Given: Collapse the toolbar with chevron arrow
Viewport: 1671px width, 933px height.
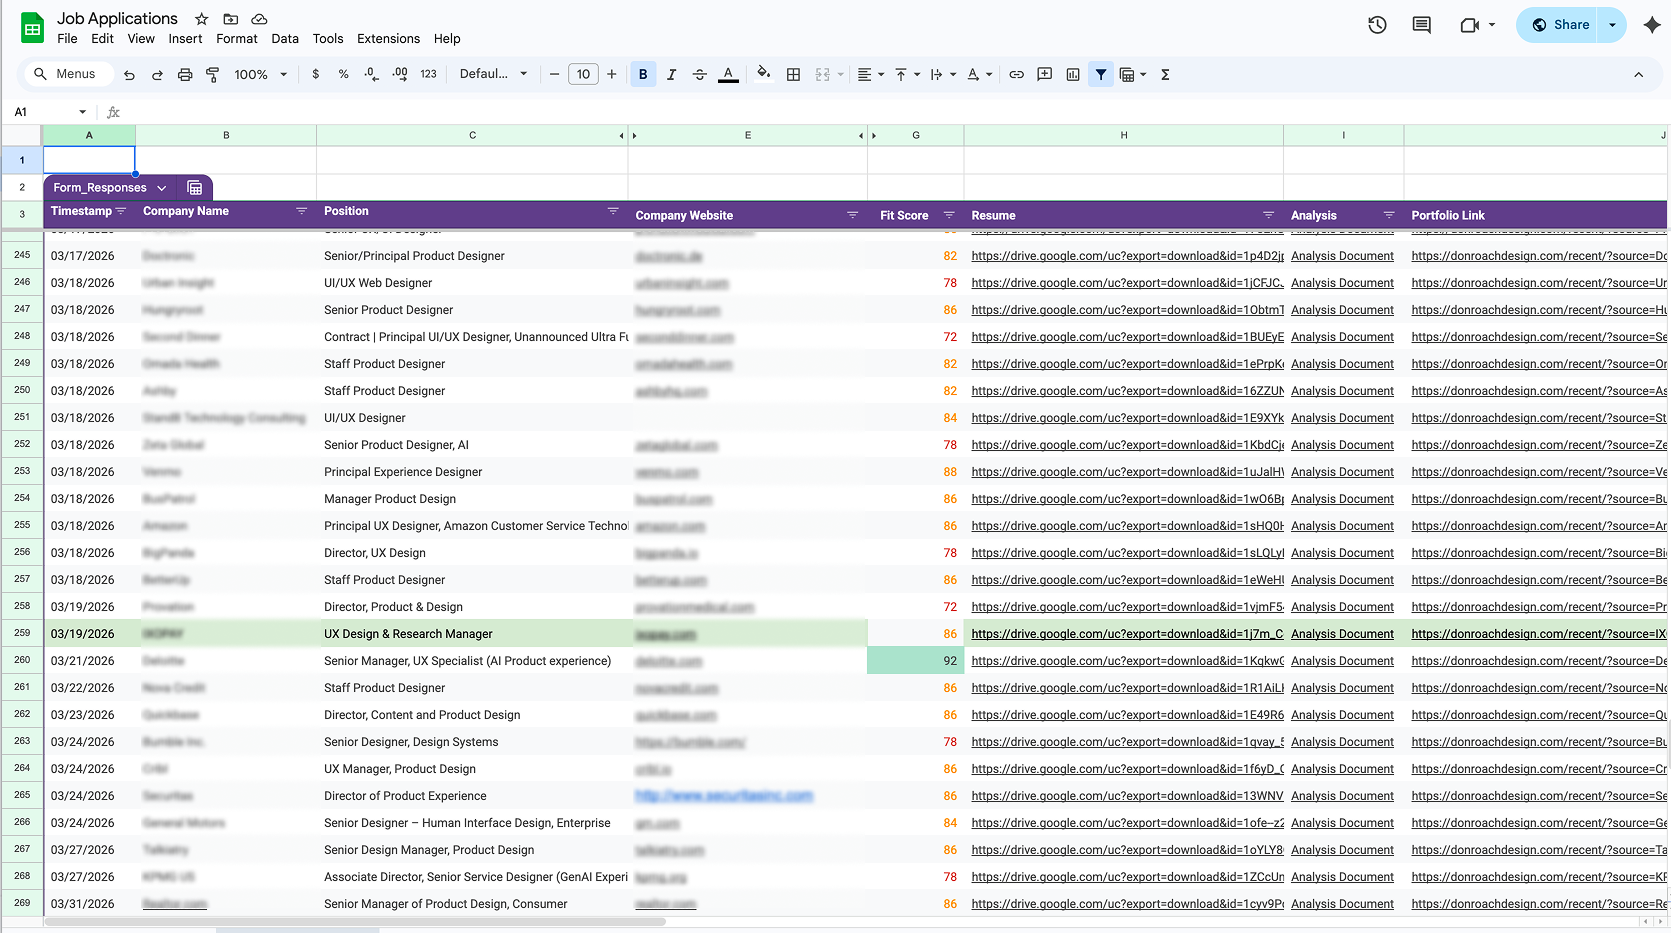Looking at the screenshot, I should [1638, 75].
